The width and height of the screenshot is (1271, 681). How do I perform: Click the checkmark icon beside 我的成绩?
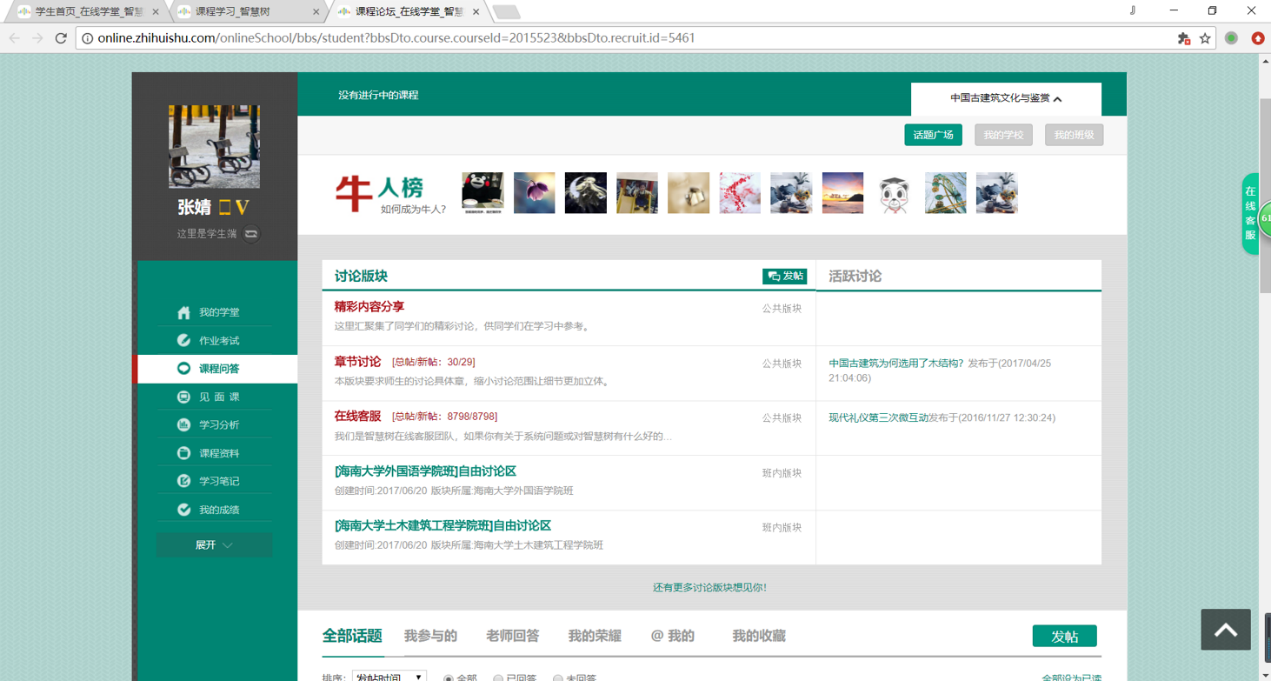184,509
